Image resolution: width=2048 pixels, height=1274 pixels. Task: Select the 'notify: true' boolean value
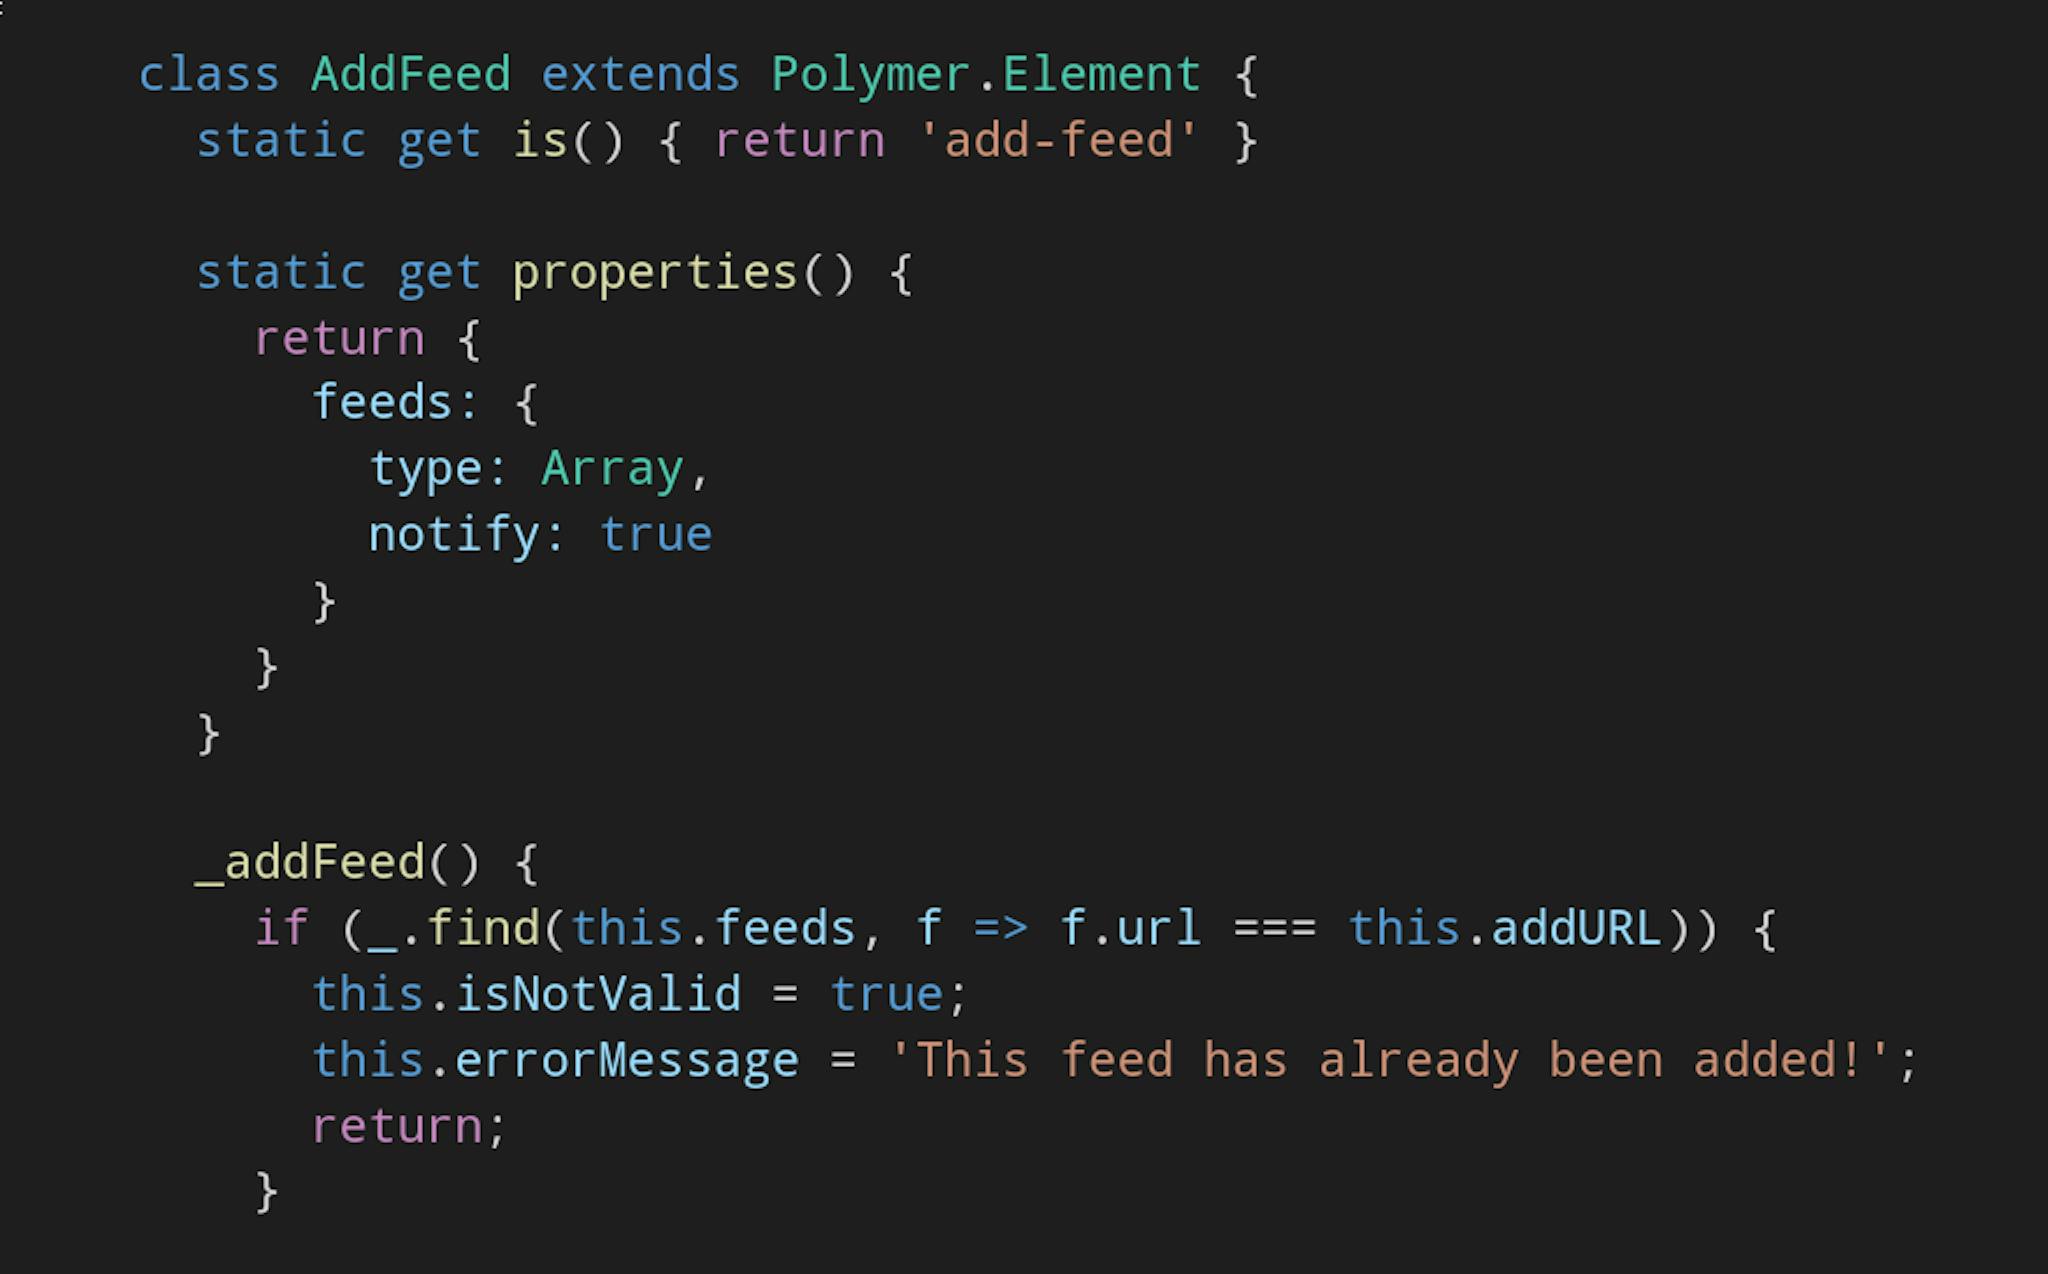(656, 531)
